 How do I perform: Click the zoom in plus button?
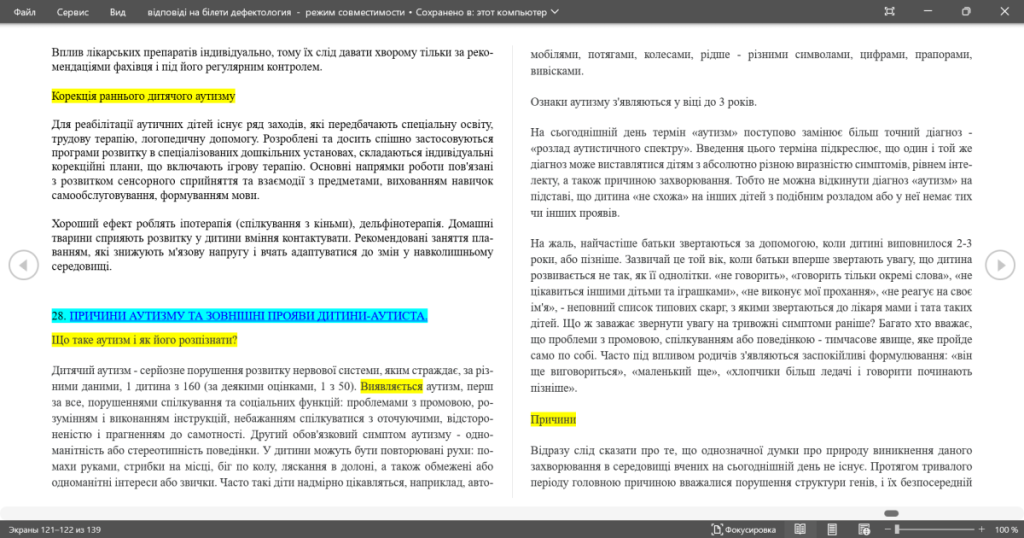982,530
